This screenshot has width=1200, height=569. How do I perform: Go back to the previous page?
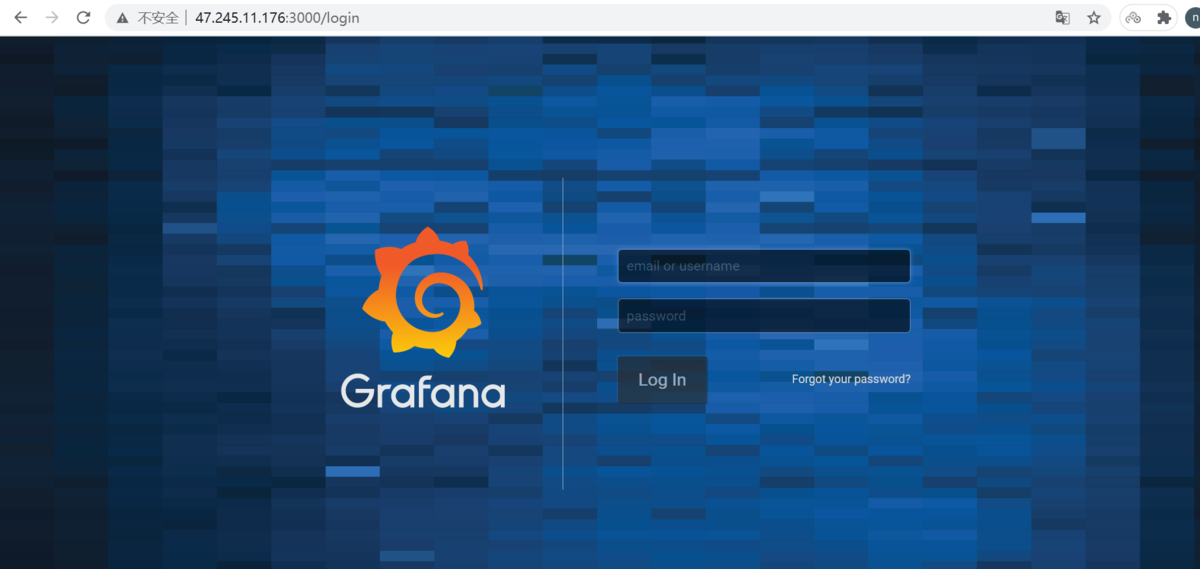(x=20, y=18)
